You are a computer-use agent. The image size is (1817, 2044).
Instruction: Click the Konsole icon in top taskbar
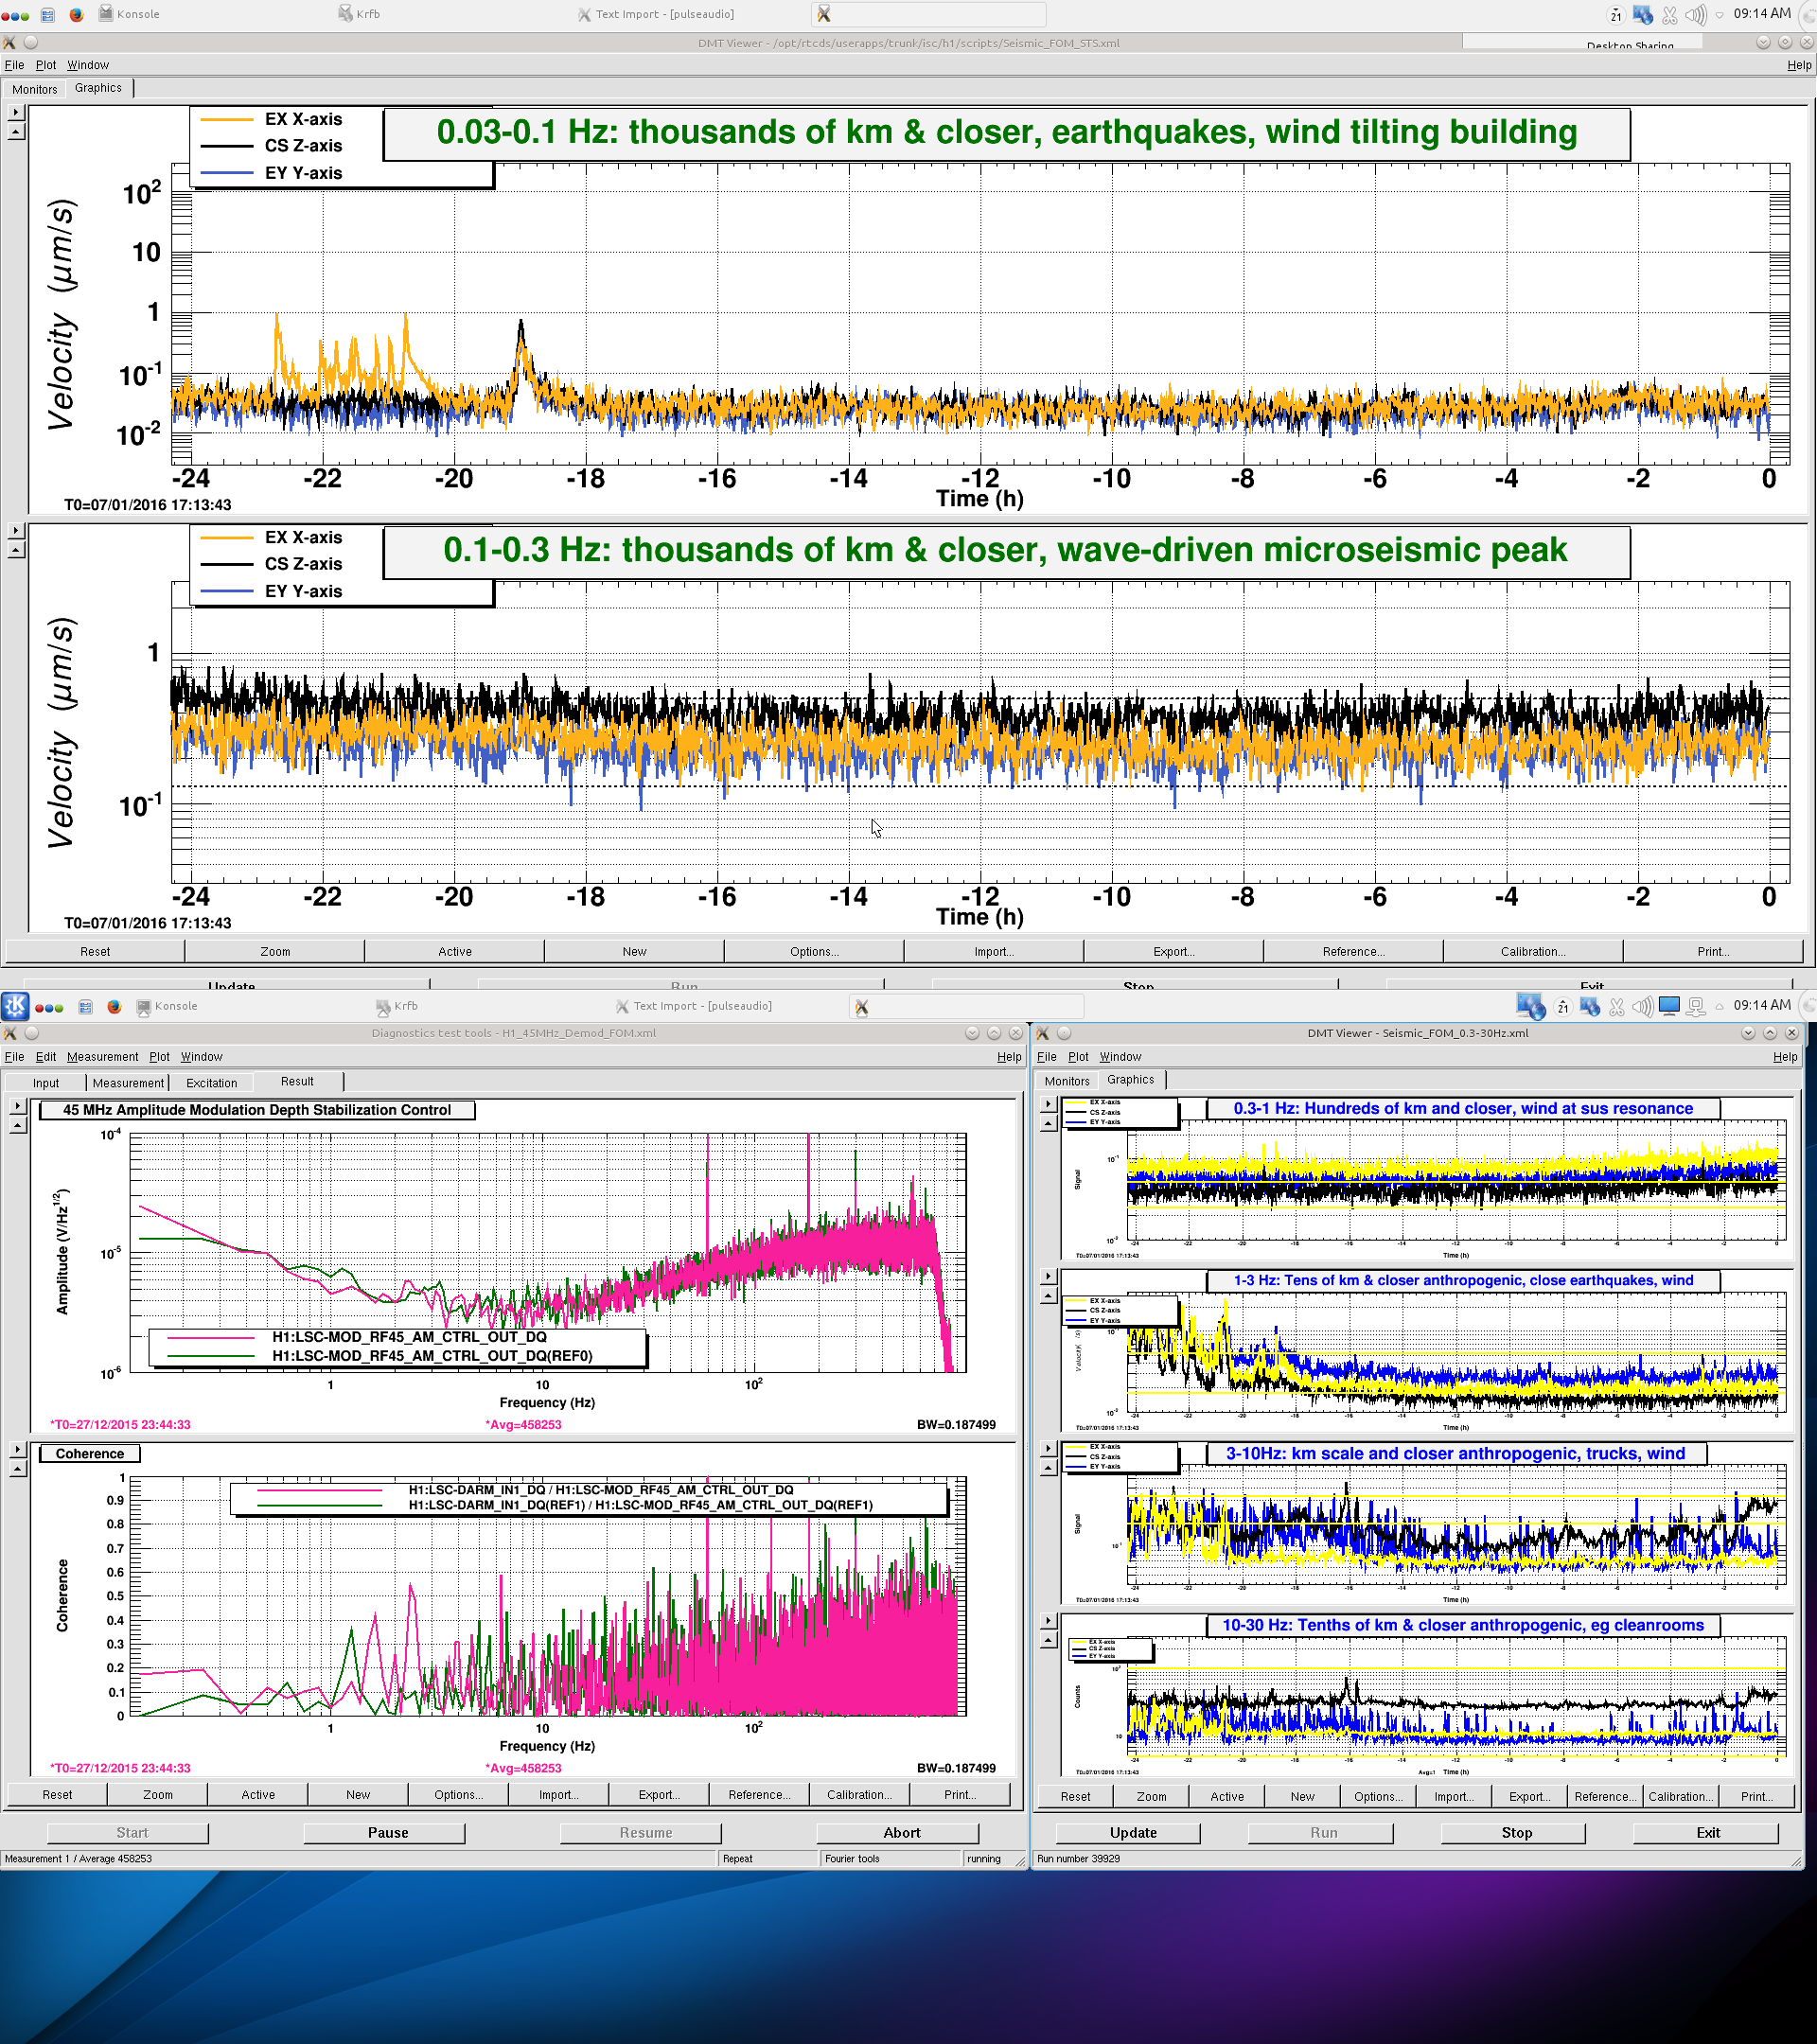pyautogui.click(x=105, y=14)
